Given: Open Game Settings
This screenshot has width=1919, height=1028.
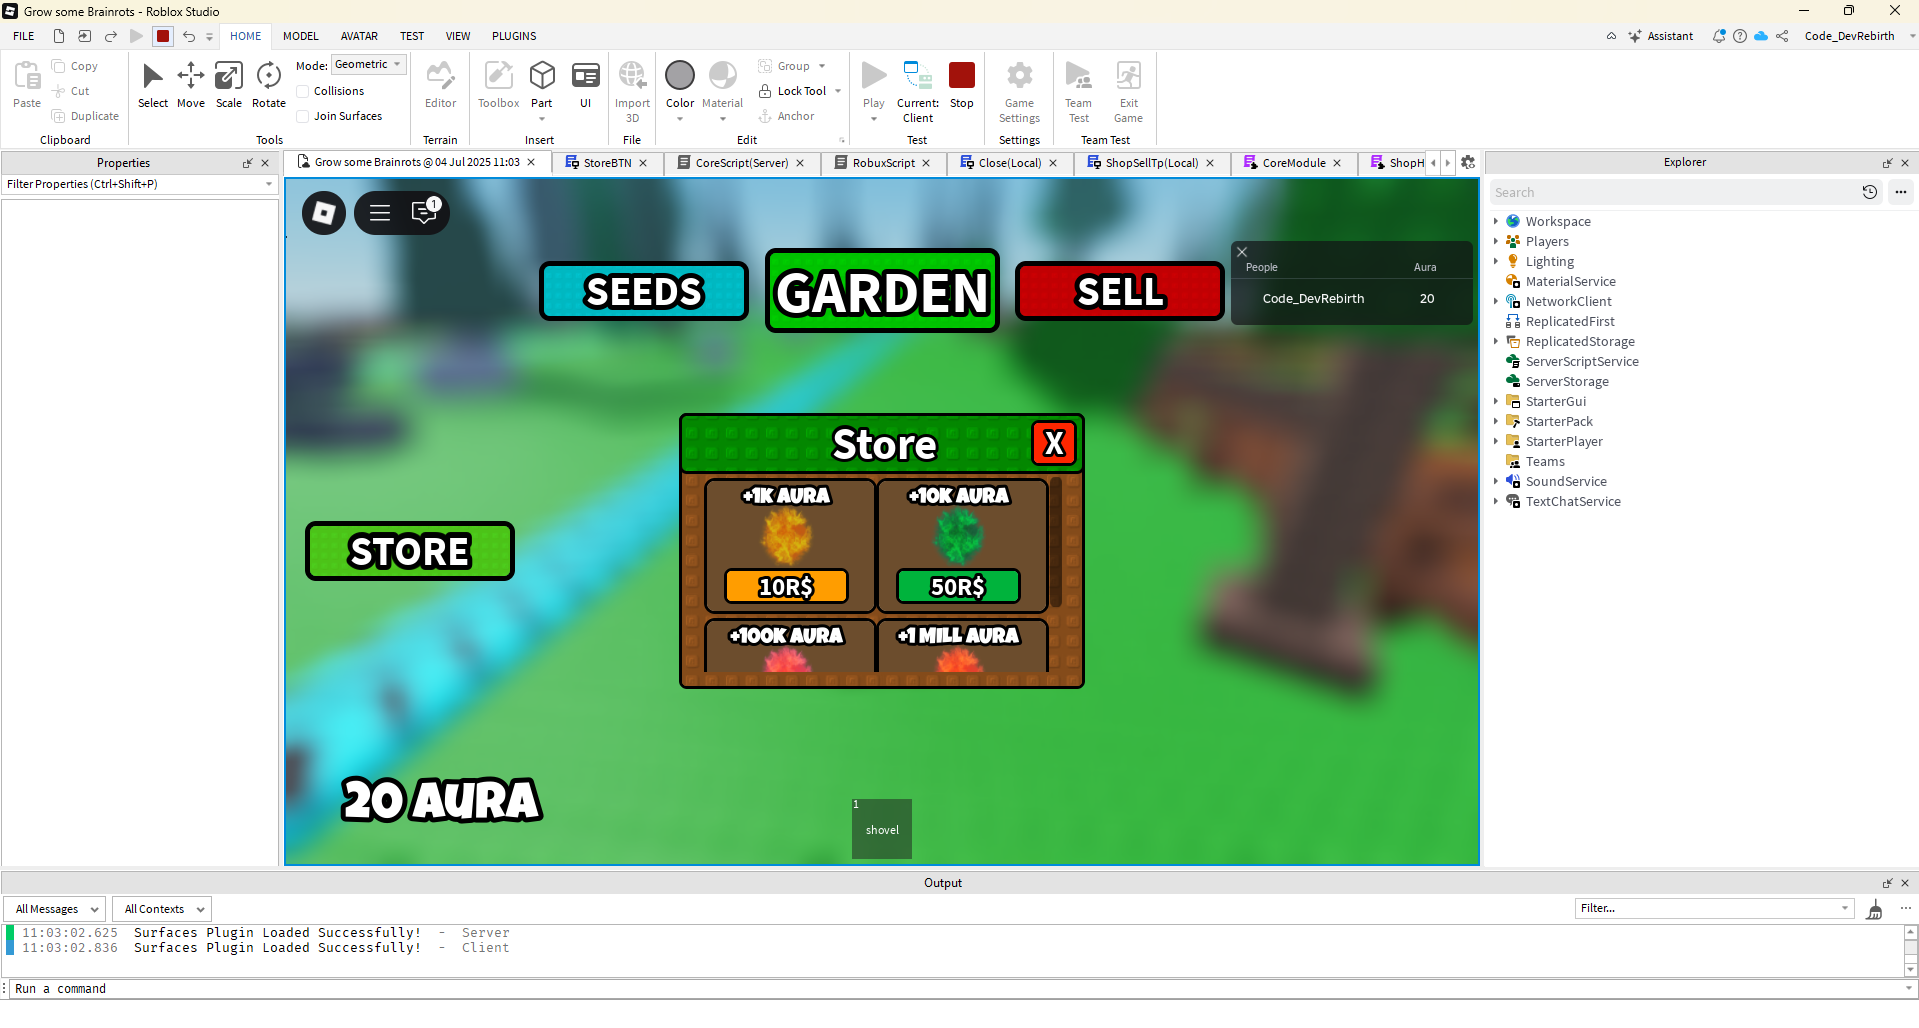Looking at the screenshot, I should tap(1019, 90).
